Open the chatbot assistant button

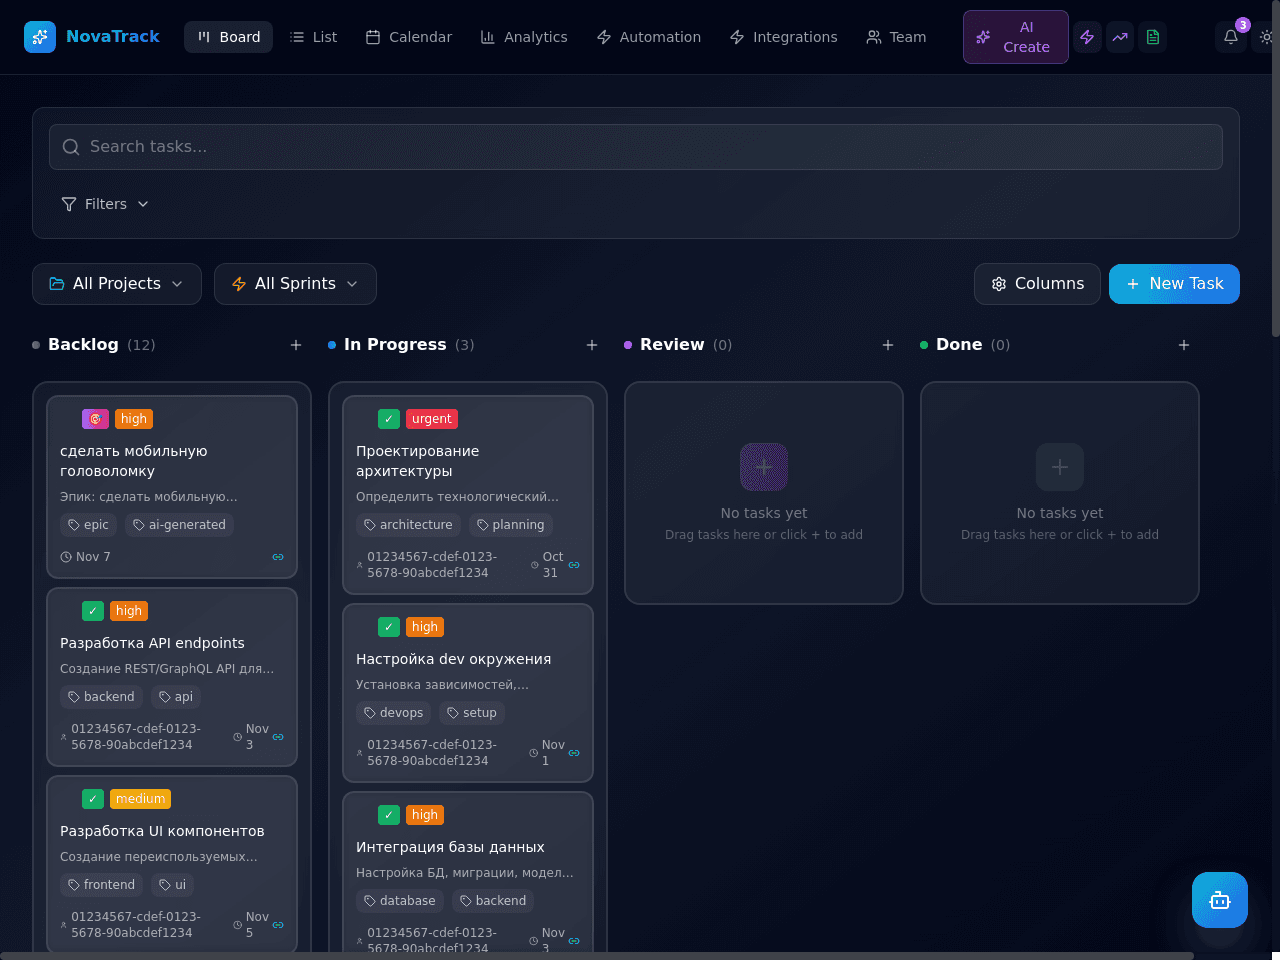(x=1220, y=900)
